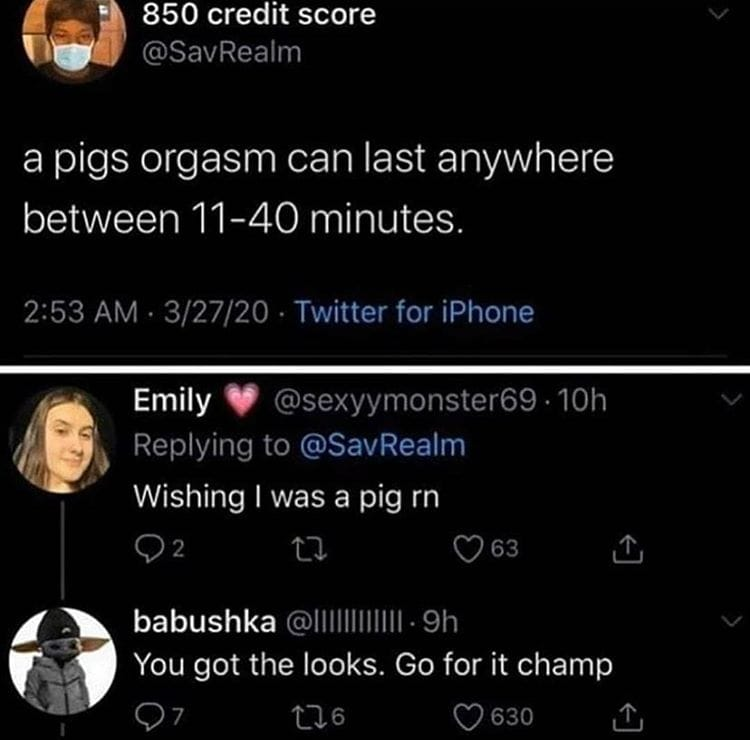750x740 pixels.
Task: Click Emily's profile avatar
Action: [x=60, y=438]
